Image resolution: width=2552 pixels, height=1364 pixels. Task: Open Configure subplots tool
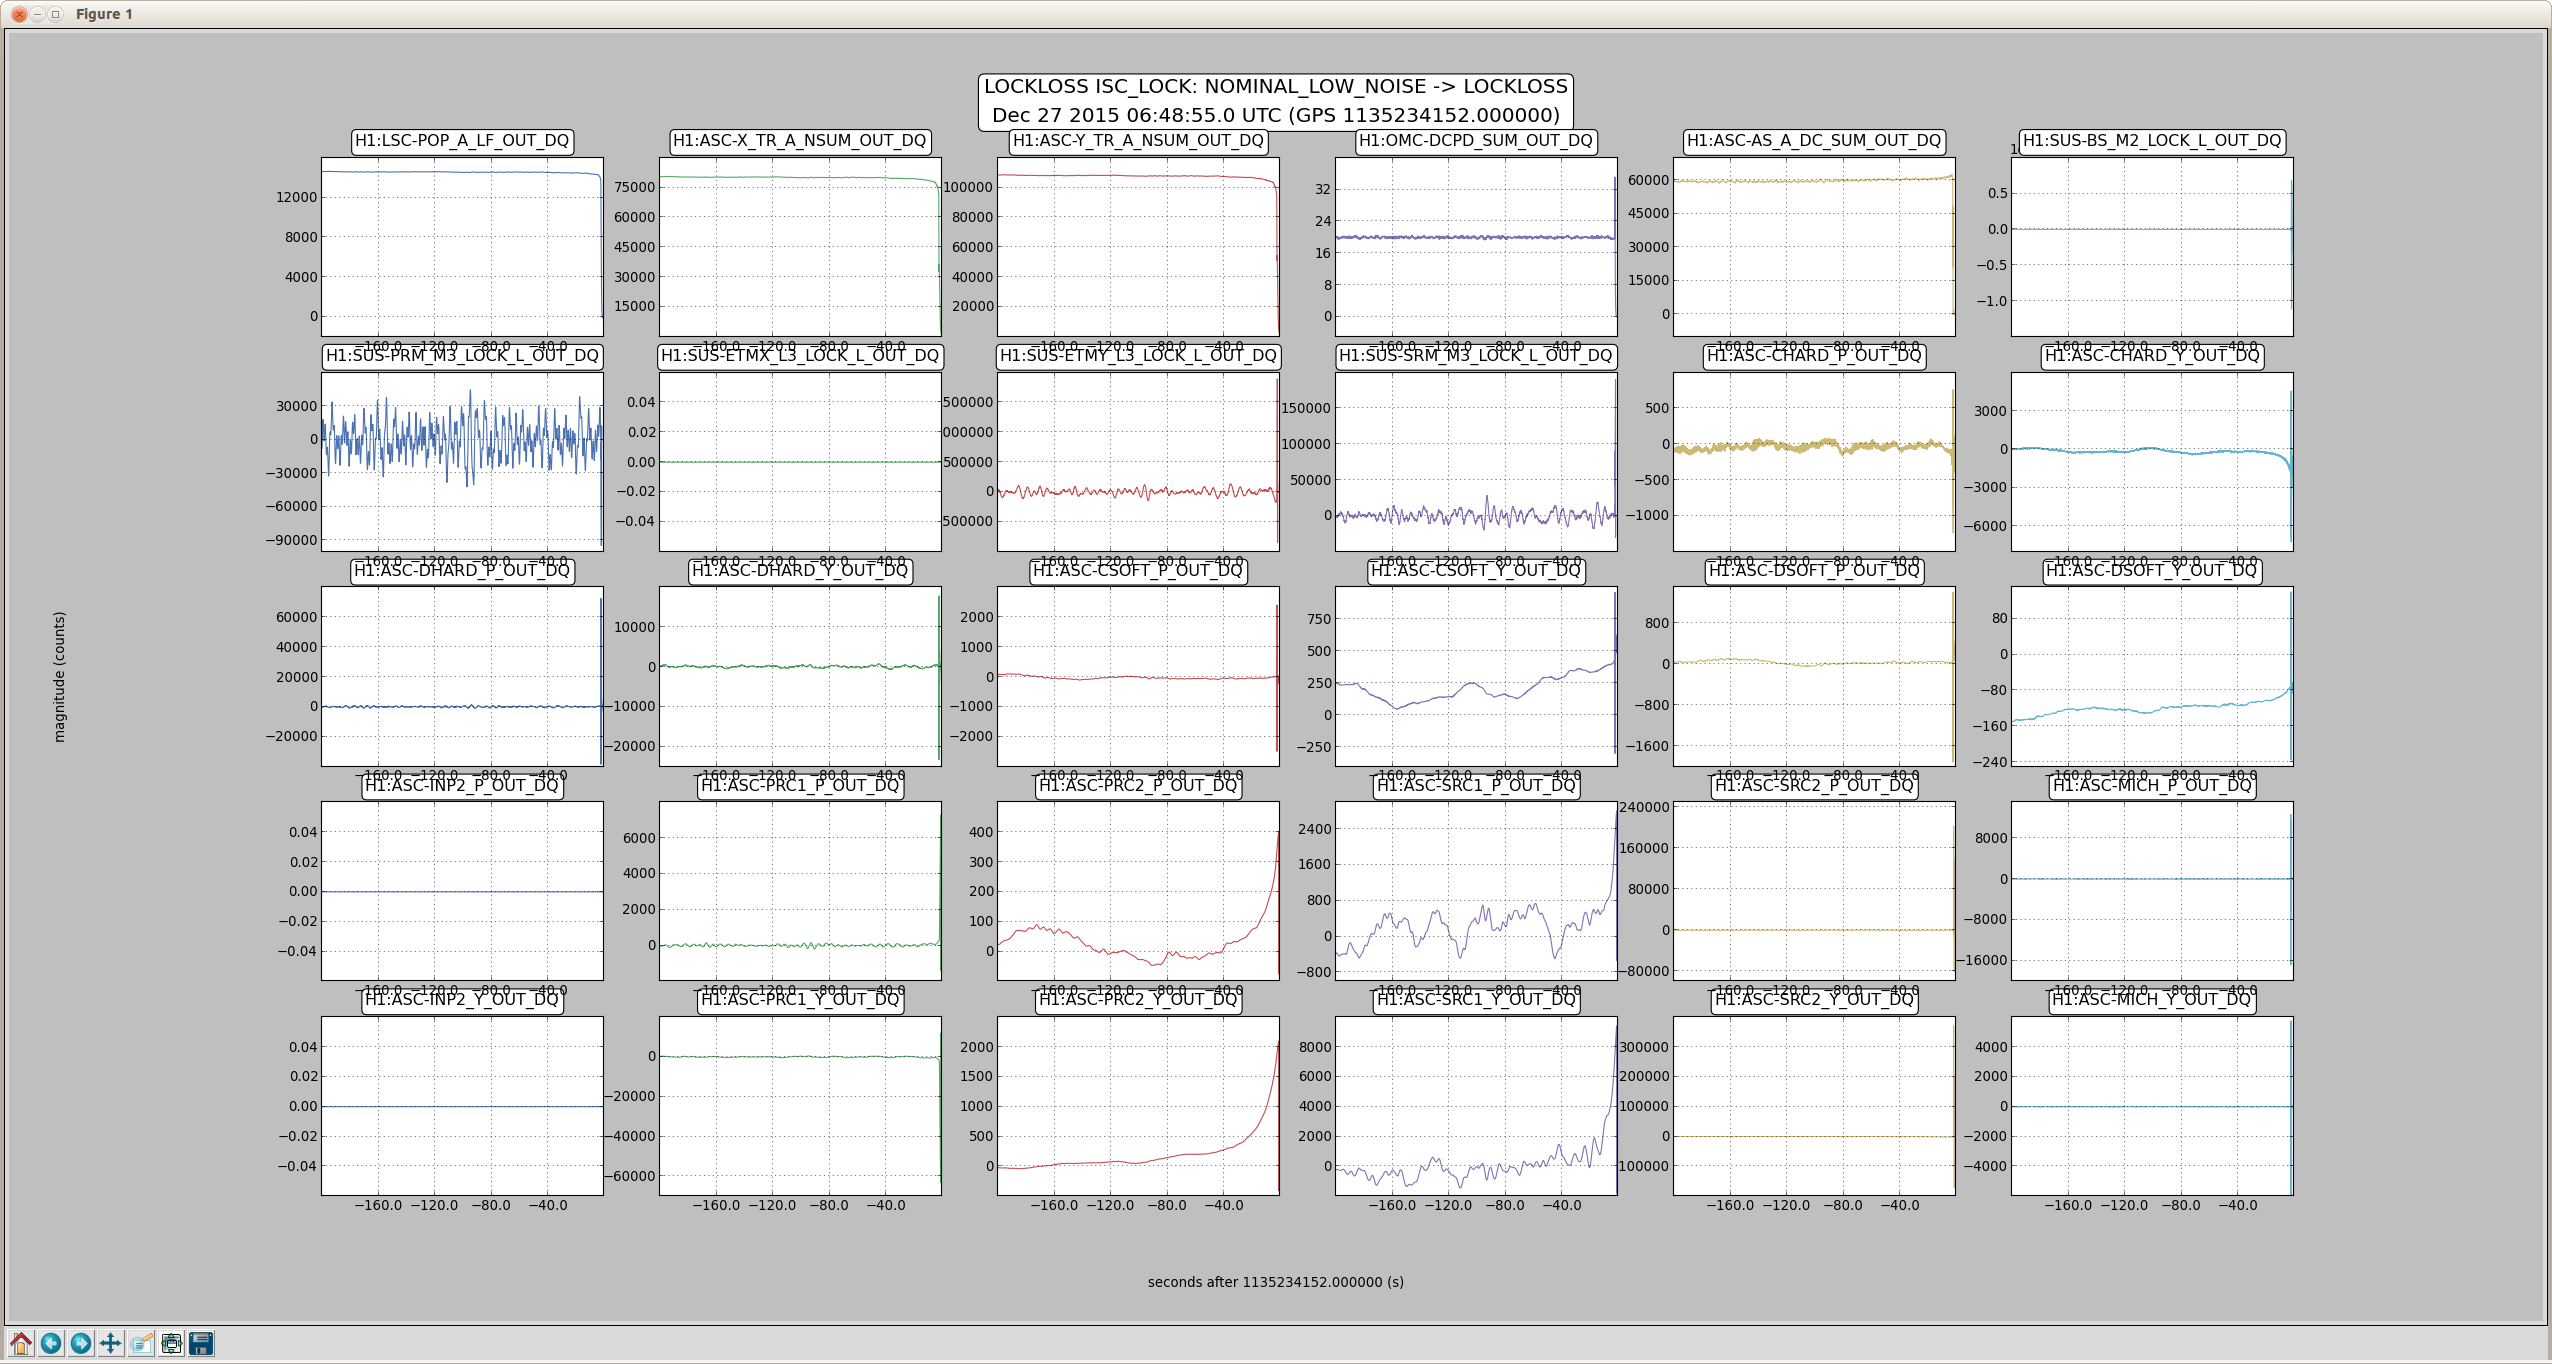171,1343
